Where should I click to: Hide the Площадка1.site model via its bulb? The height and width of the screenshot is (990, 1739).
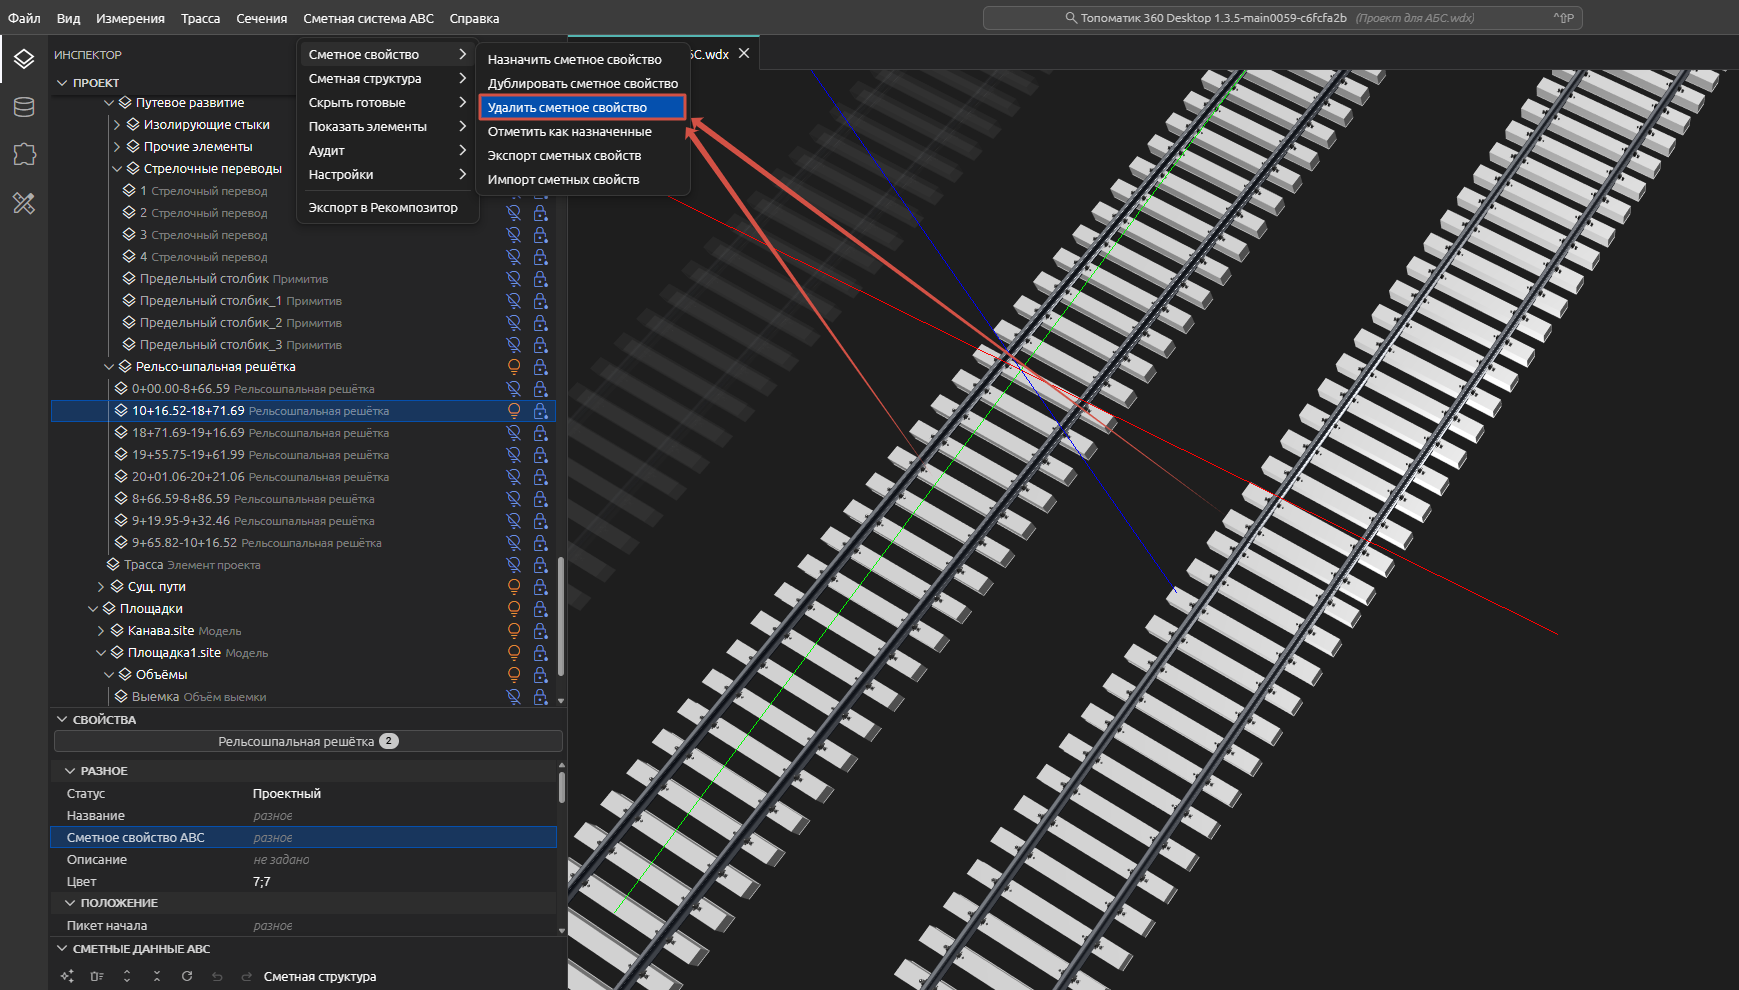click(514, 653)
